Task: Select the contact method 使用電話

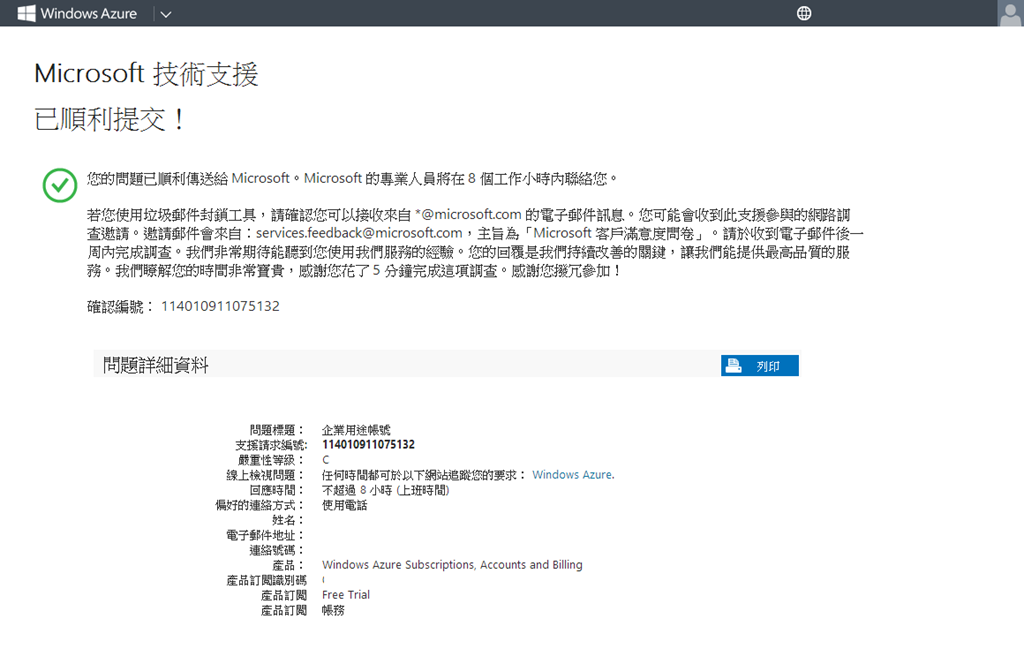Action: pos(344,505)
